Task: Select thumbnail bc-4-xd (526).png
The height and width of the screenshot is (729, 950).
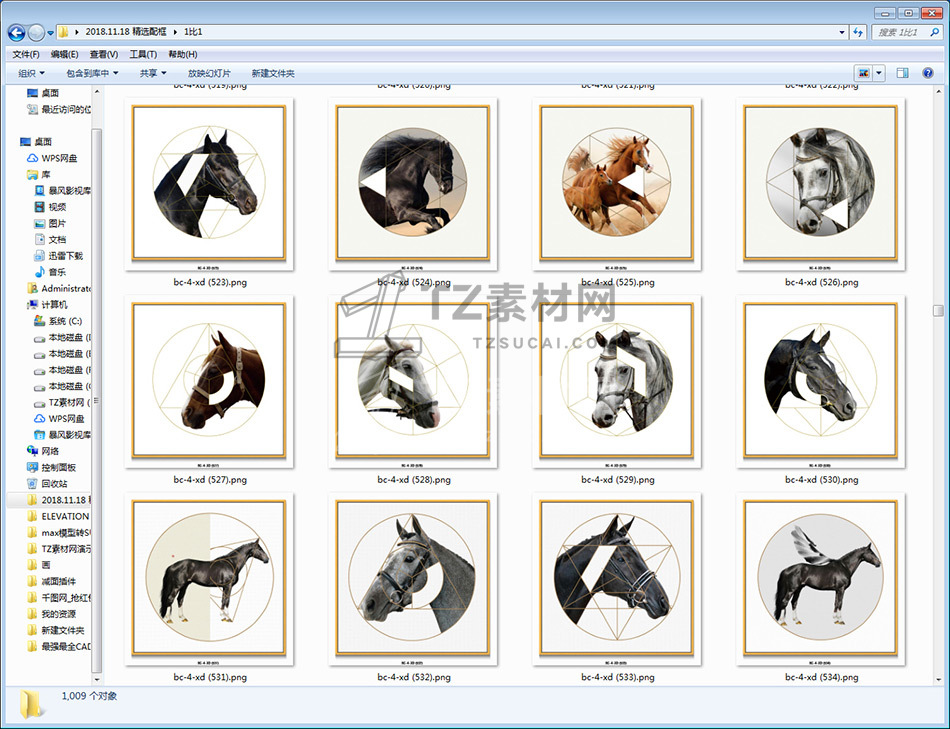Action: coord(821,184)
